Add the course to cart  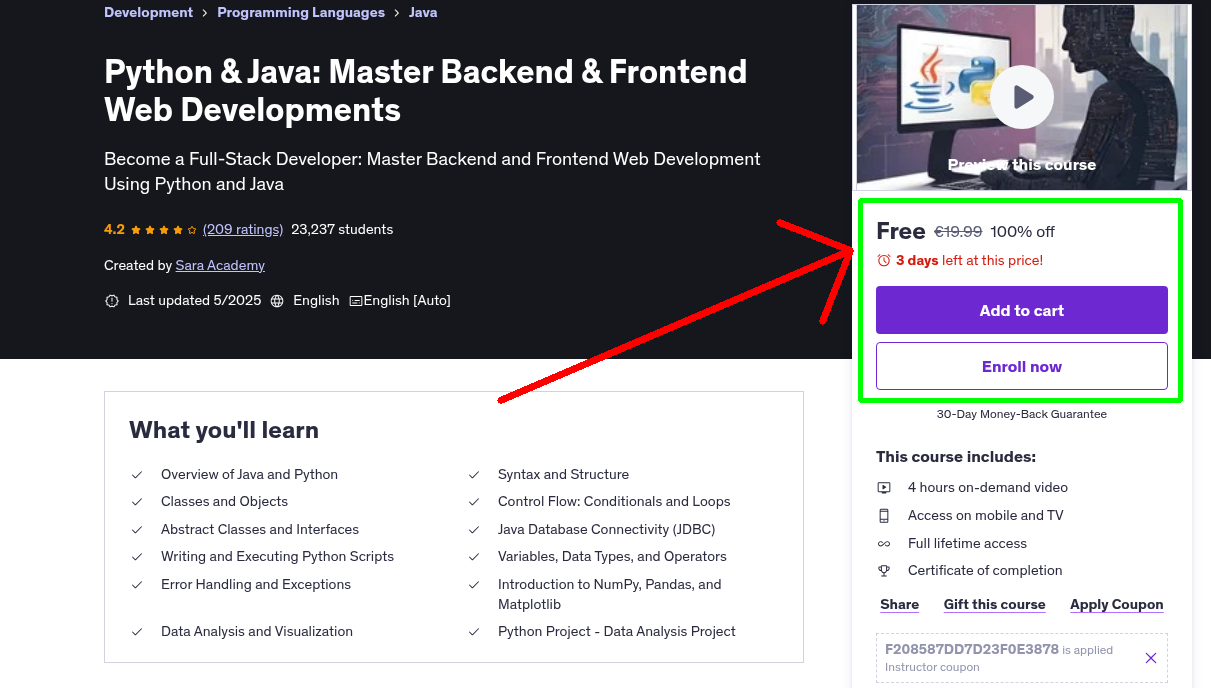[x=1022, y=310]
